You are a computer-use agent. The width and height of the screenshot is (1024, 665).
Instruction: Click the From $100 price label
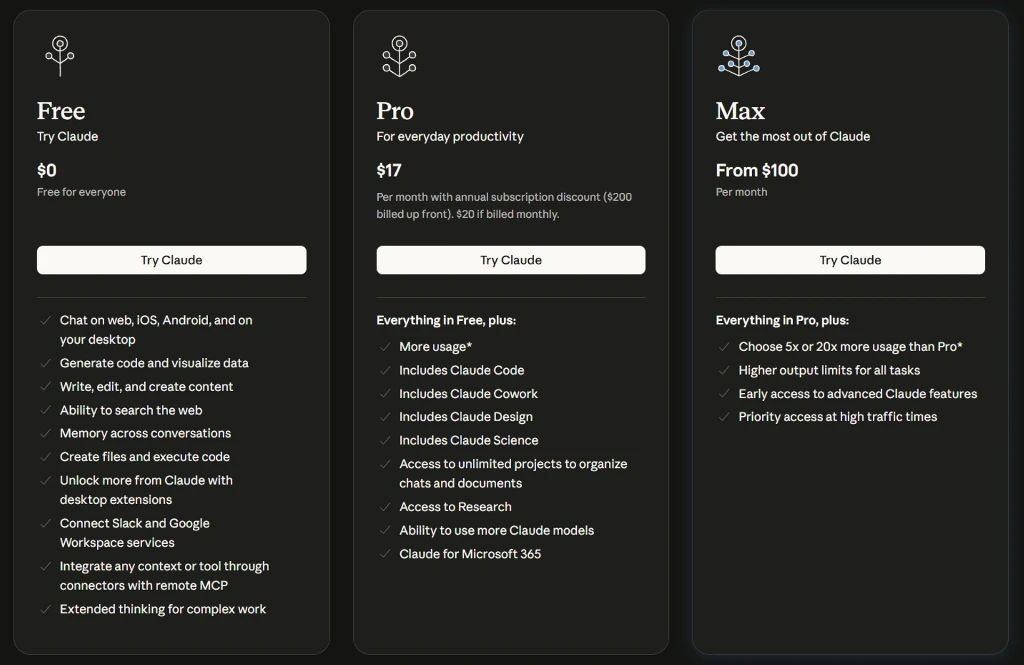coord(757,170)
